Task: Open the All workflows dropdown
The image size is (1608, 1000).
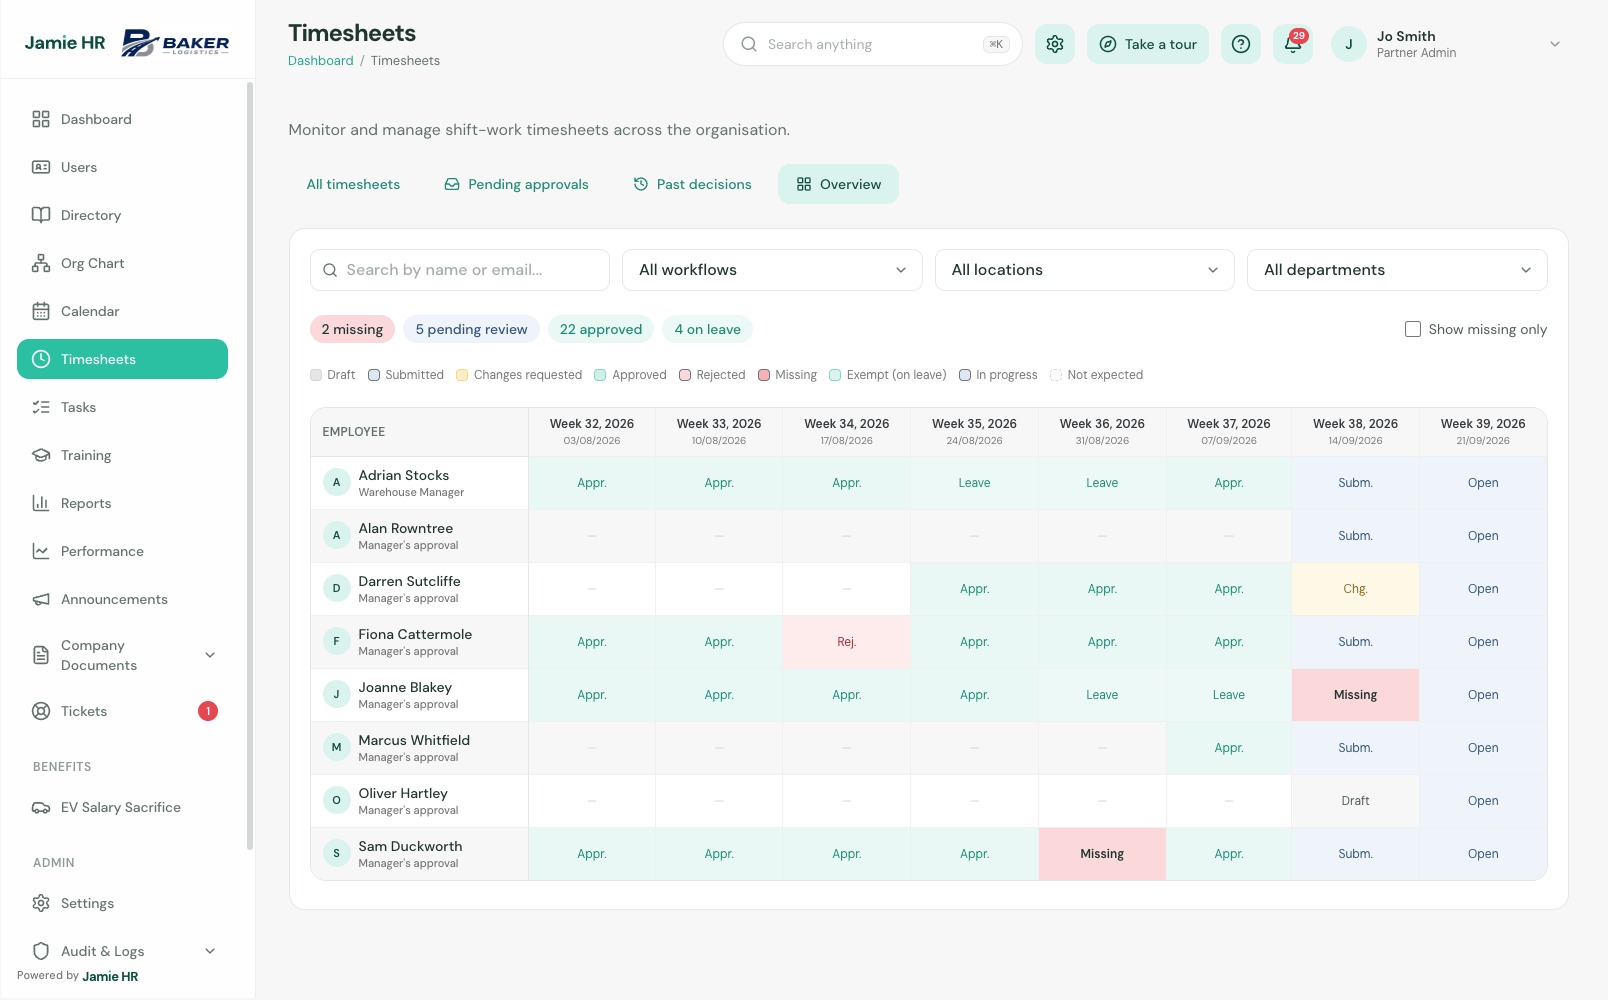Action: point(772,270)
